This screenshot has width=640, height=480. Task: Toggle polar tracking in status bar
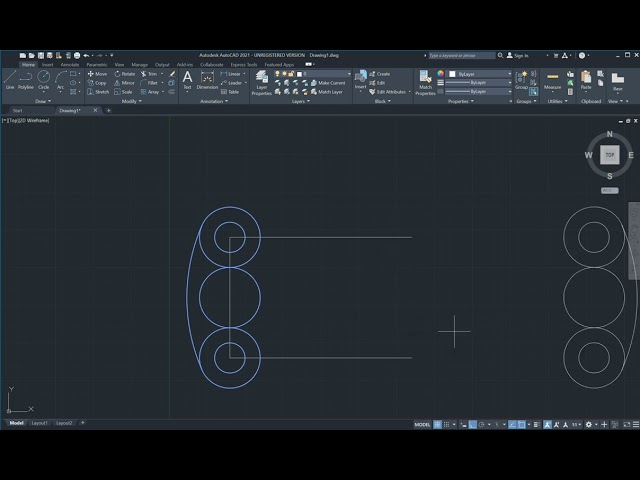[482, 424]
